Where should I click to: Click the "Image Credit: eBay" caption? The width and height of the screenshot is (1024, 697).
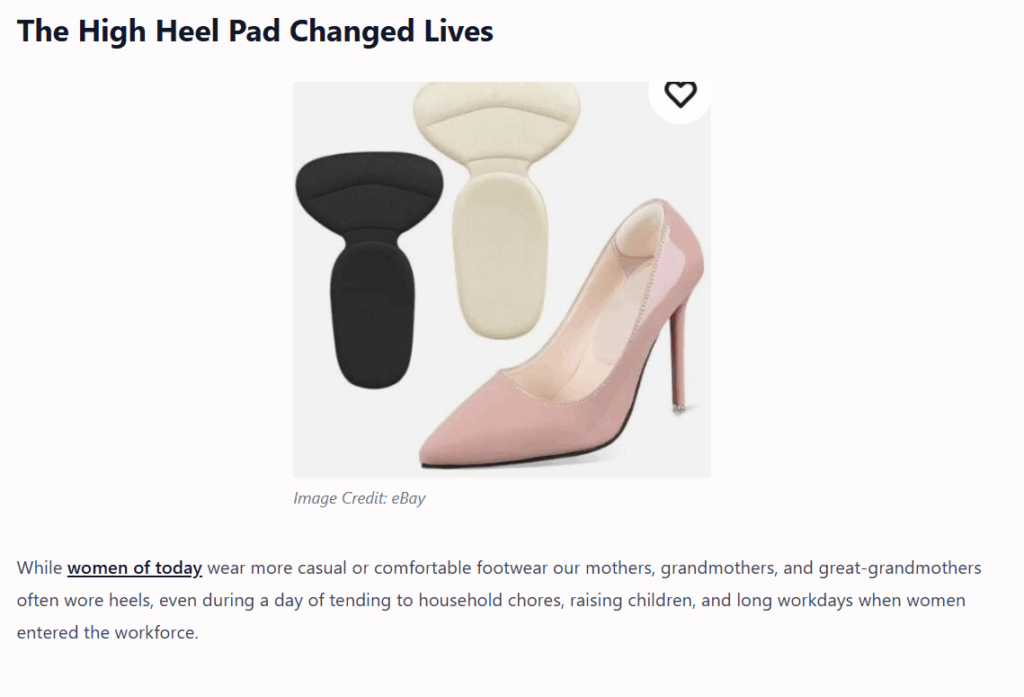pyautogui.click(x=359, y=498)
